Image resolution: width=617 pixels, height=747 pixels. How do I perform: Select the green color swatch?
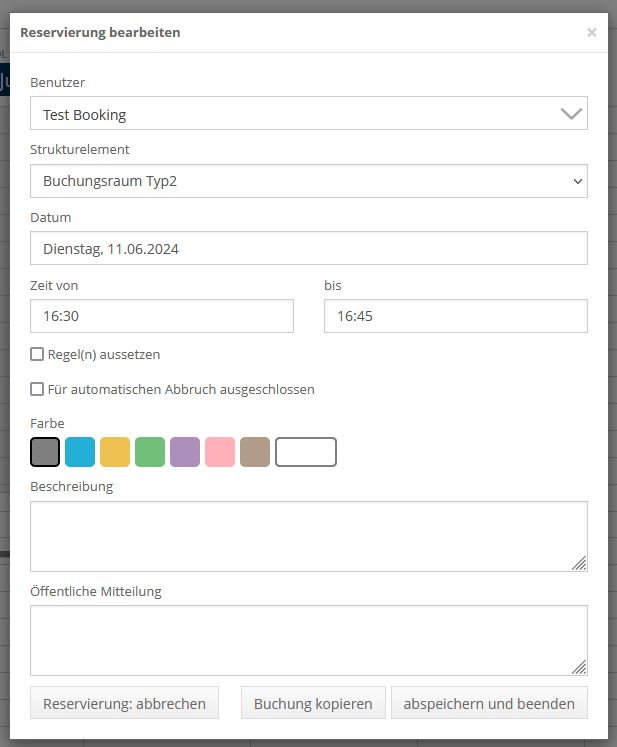pos(150,452)
